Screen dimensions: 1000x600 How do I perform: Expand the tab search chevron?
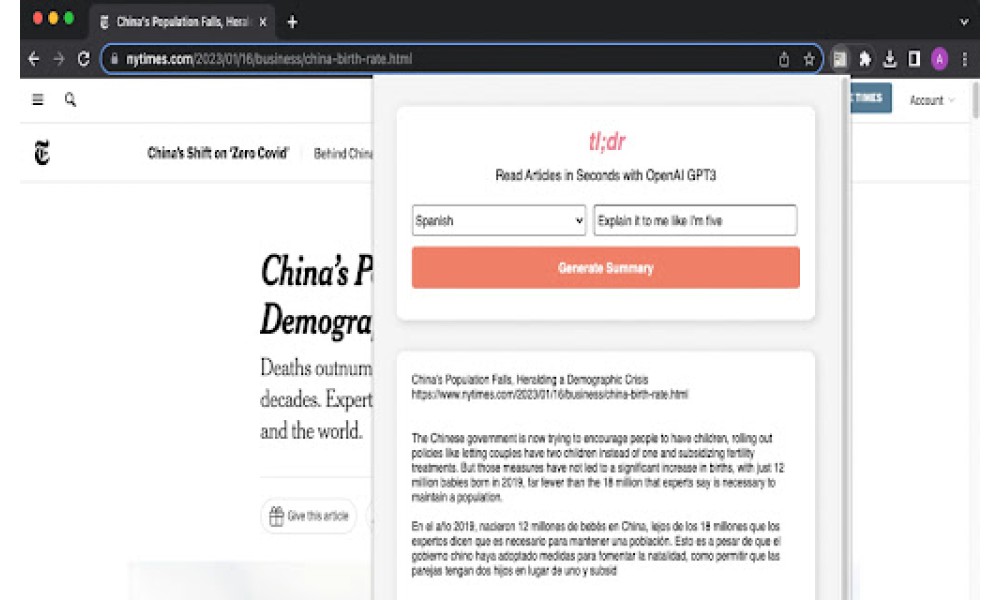coord(964,22)
